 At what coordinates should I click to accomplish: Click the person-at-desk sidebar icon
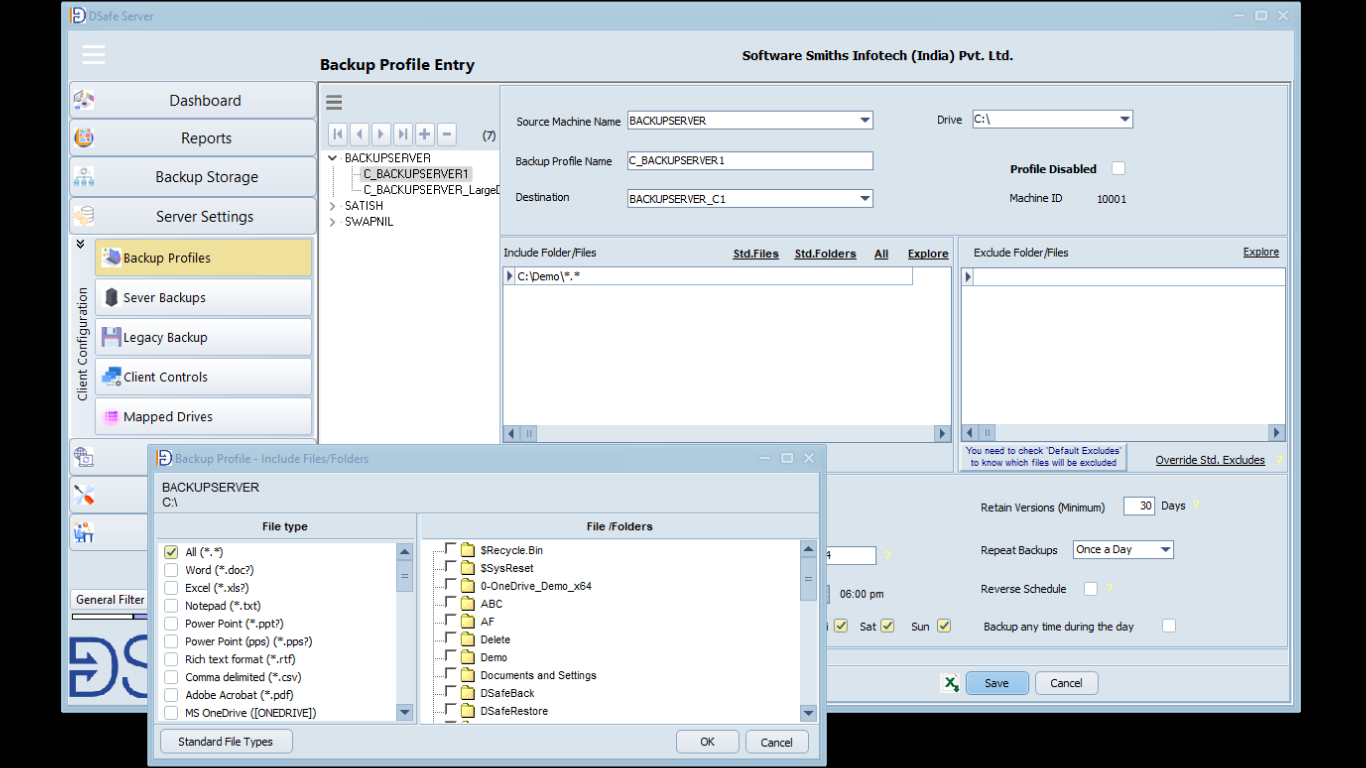pos(84,533)
